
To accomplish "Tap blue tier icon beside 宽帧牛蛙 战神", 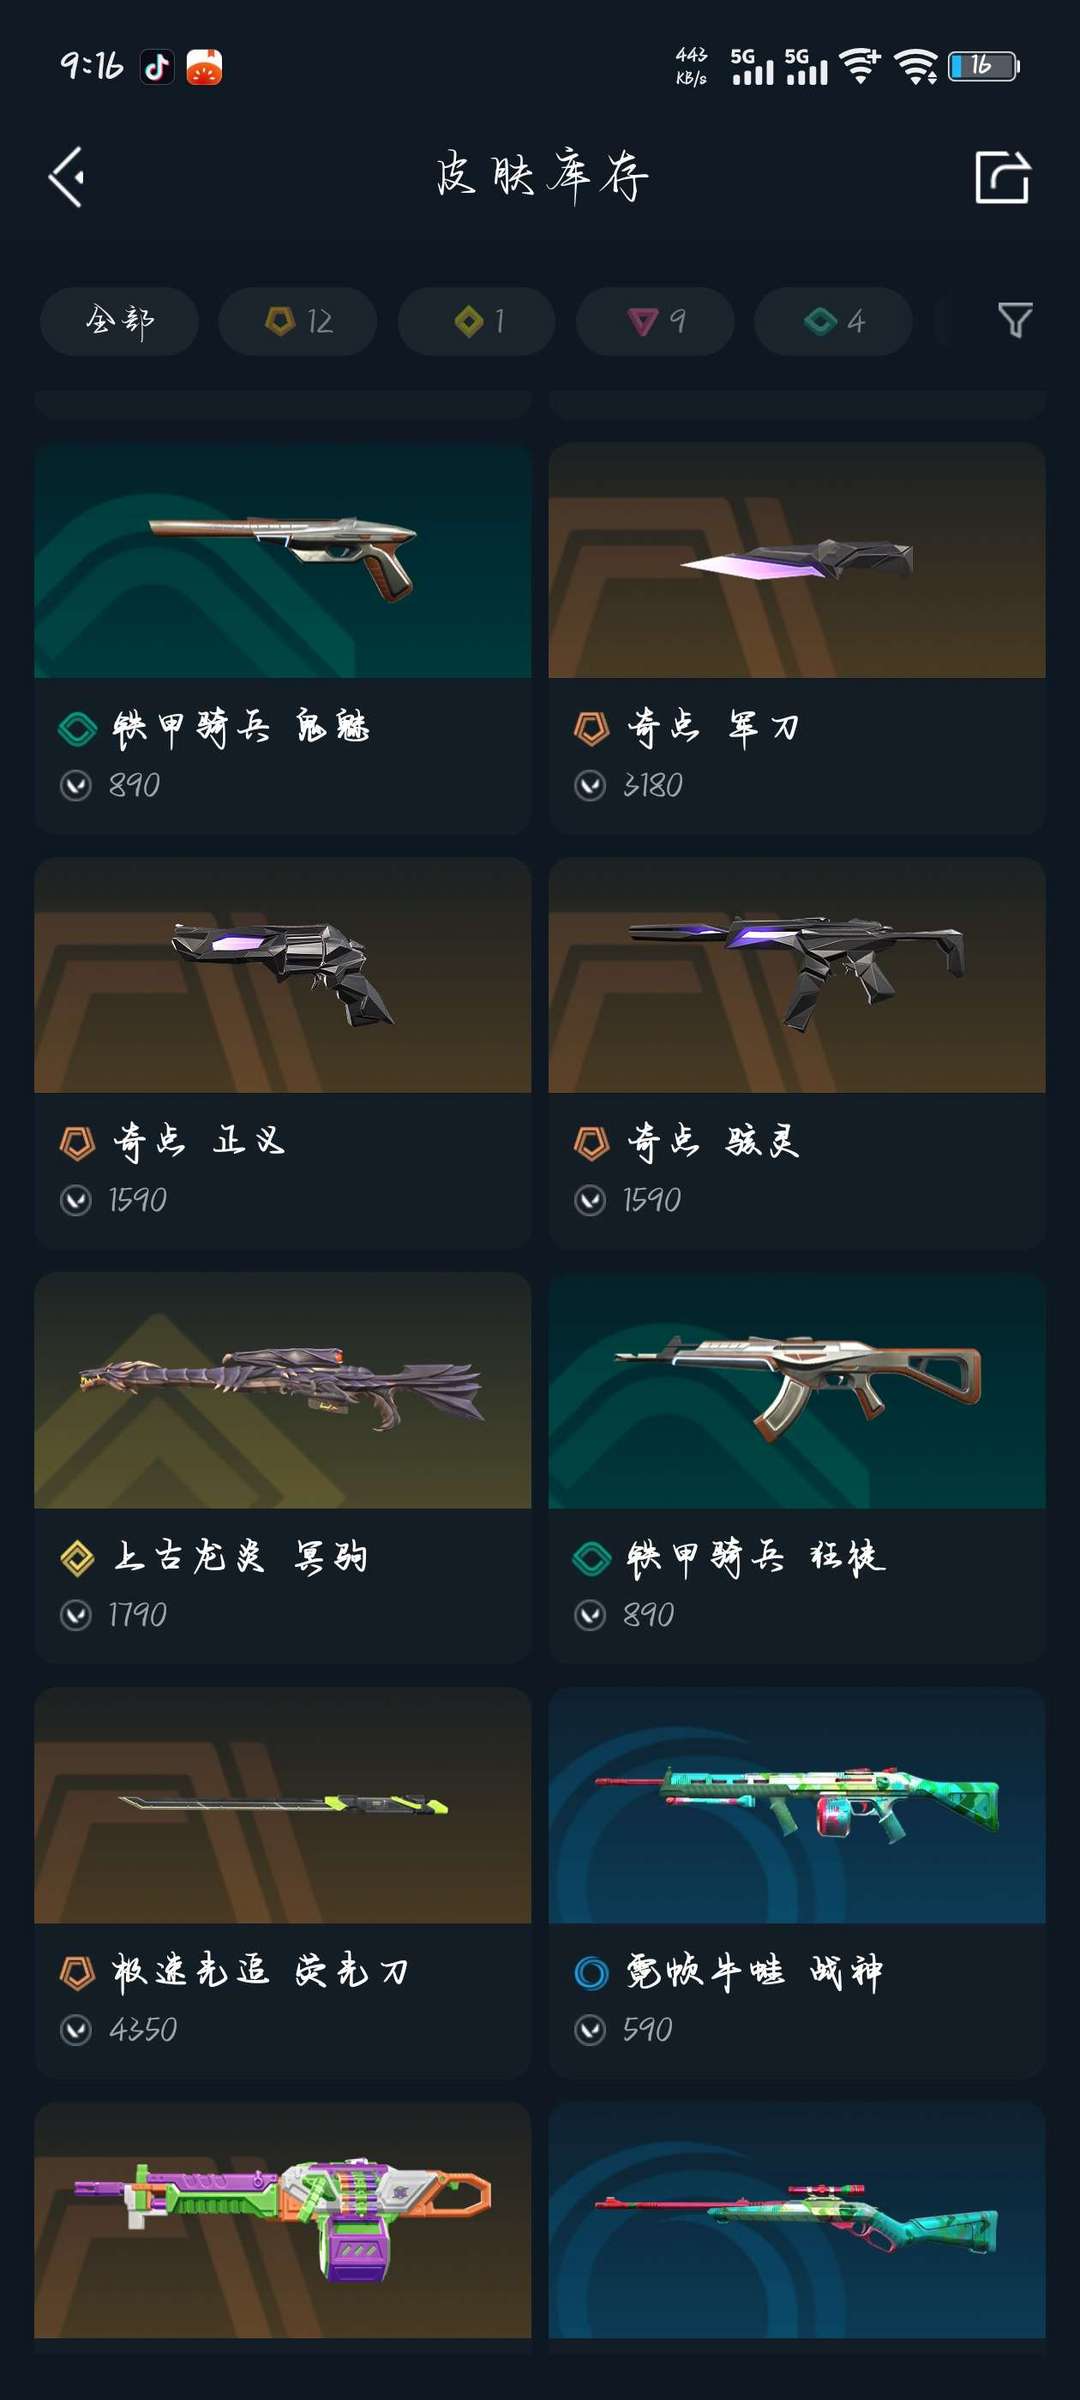I will [592, 1973].
